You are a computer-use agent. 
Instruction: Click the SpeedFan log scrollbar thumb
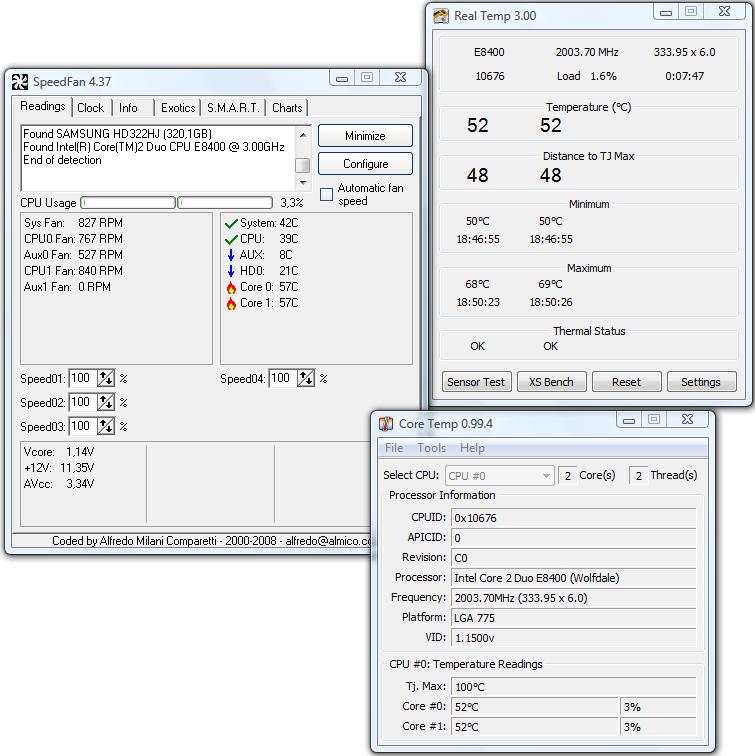[x=302, y=165]
